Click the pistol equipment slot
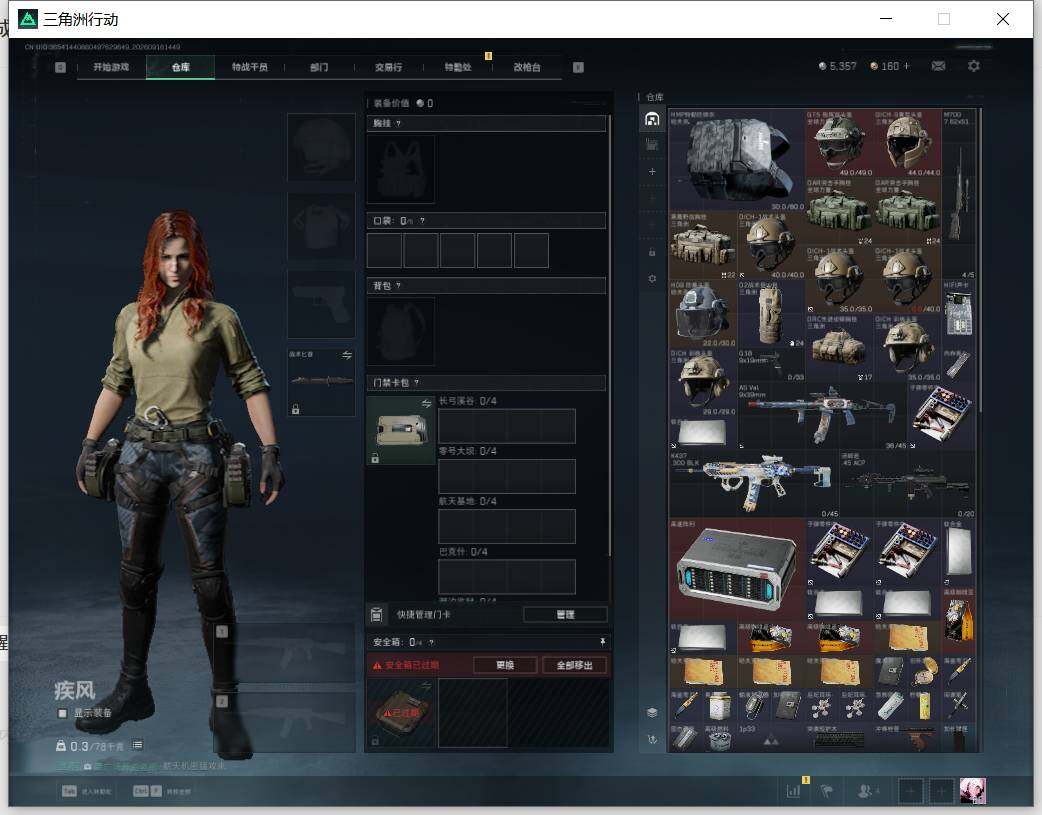 point(321,304)
